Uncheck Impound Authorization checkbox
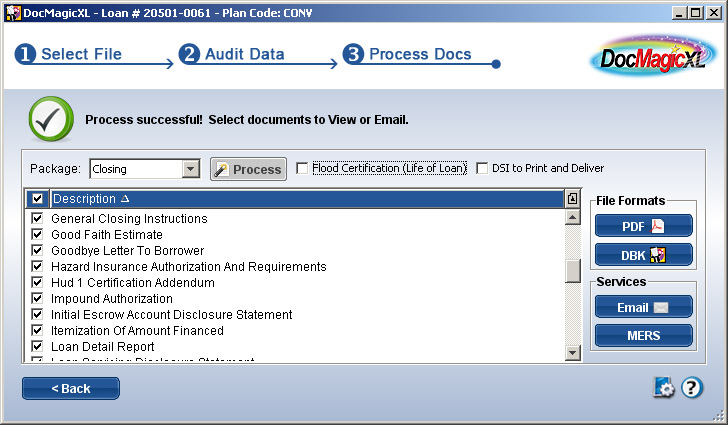The width and height of the screenshot is (728, 425). pyautogui.click(x=37, y=298)
